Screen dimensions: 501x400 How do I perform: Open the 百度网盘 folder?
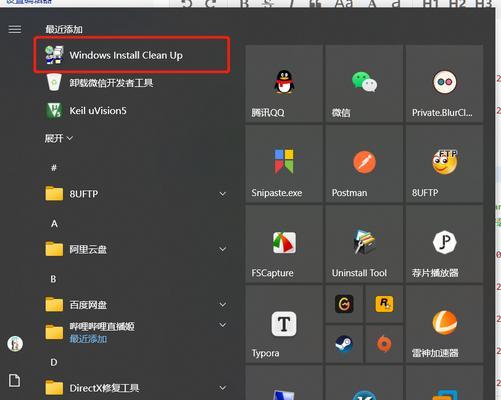(132, 305)
